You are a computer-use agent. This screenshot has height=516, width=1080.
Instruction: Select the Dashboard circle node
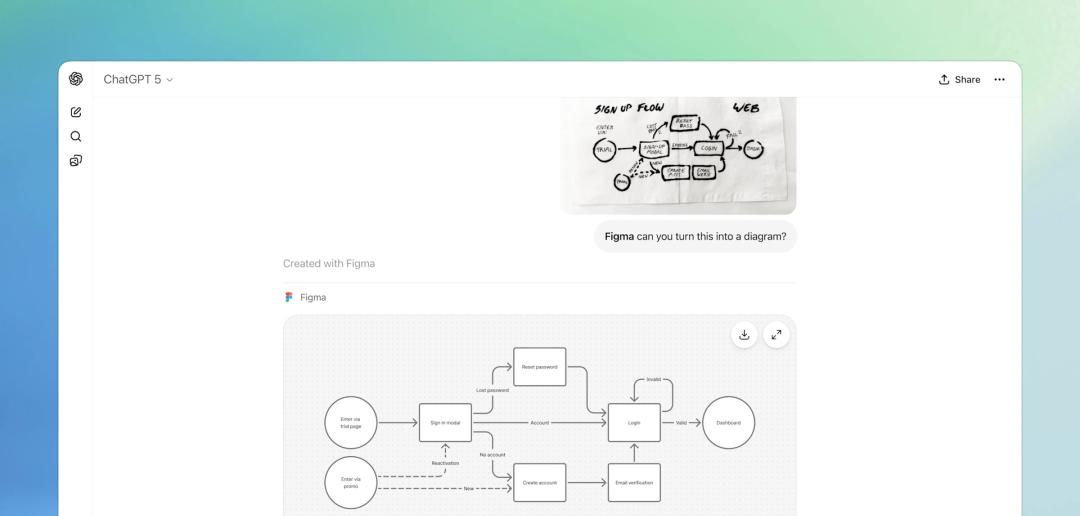(729, 423)
